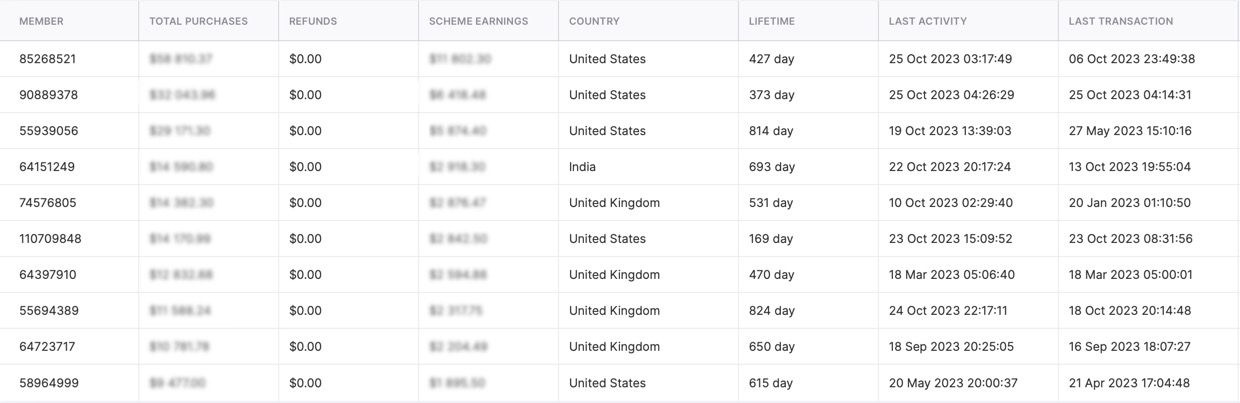Open member 64151249 from India

[x=47, y=167]
